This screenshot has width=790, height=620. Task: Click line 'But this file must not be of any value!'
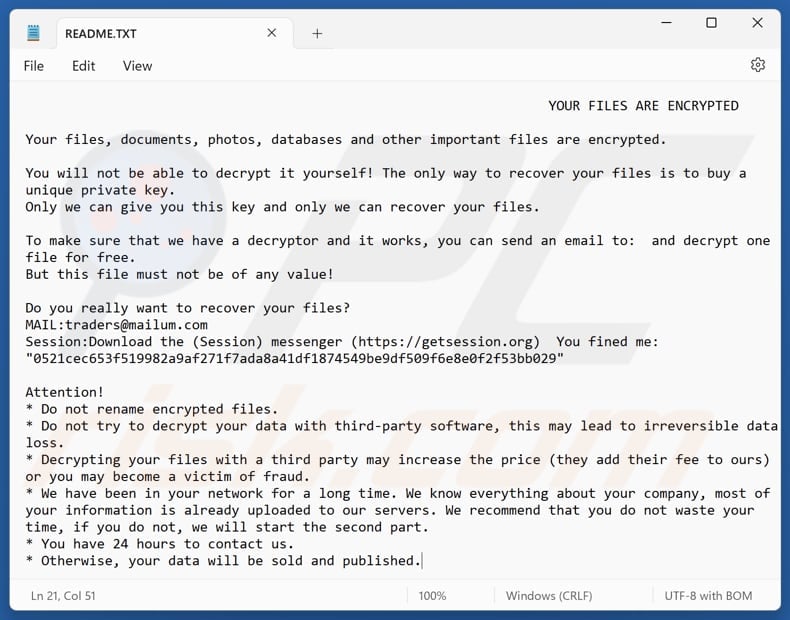click(x=179, y=274)
